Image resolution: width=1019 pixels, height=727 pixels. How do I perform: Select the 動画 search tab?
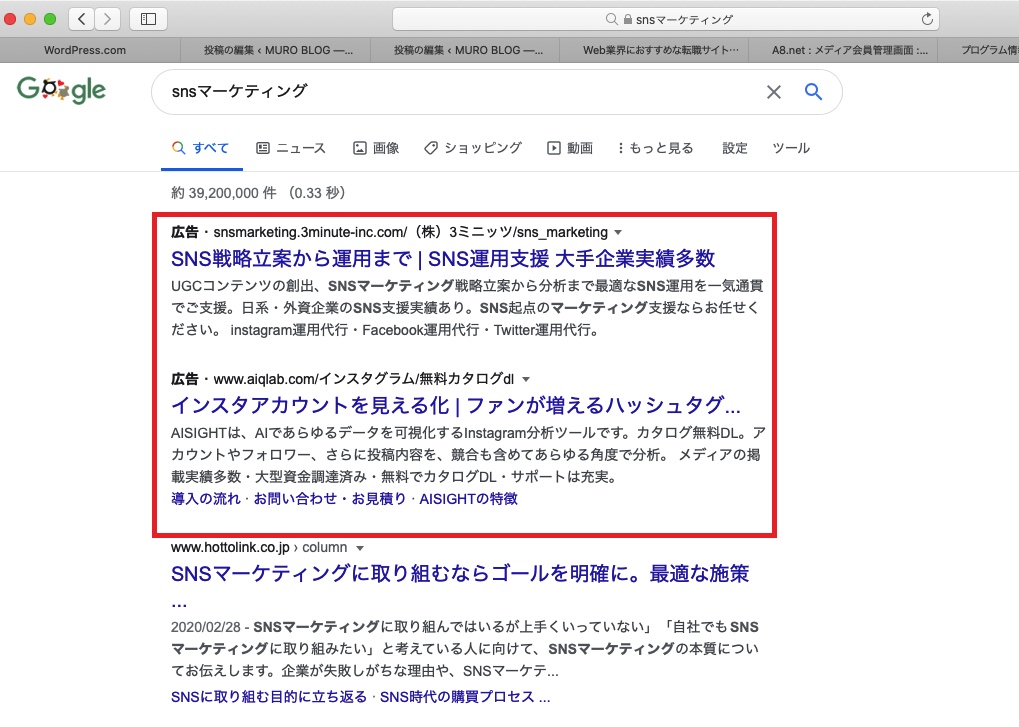[570, 148]
